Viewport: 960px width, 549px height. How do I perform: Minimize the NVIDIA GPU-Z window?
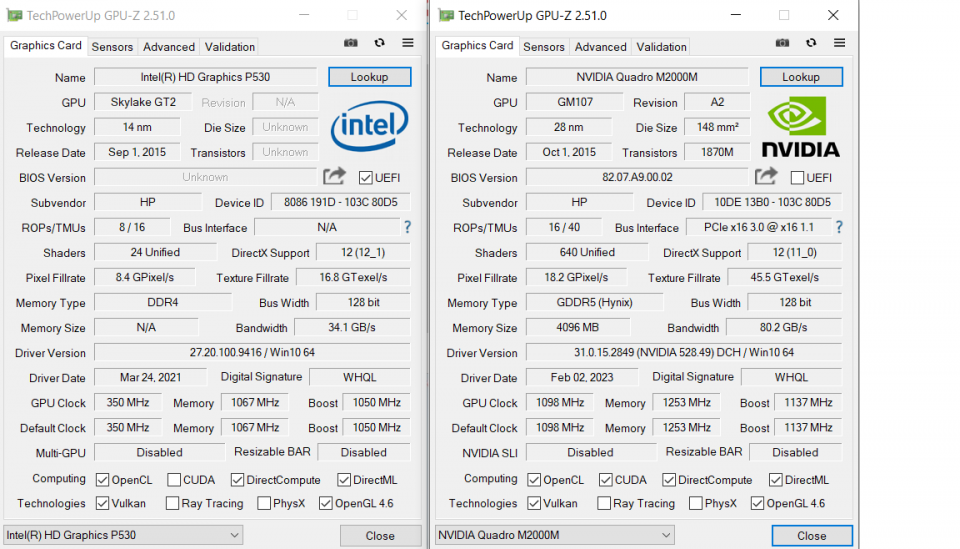[x=736, y=15]
